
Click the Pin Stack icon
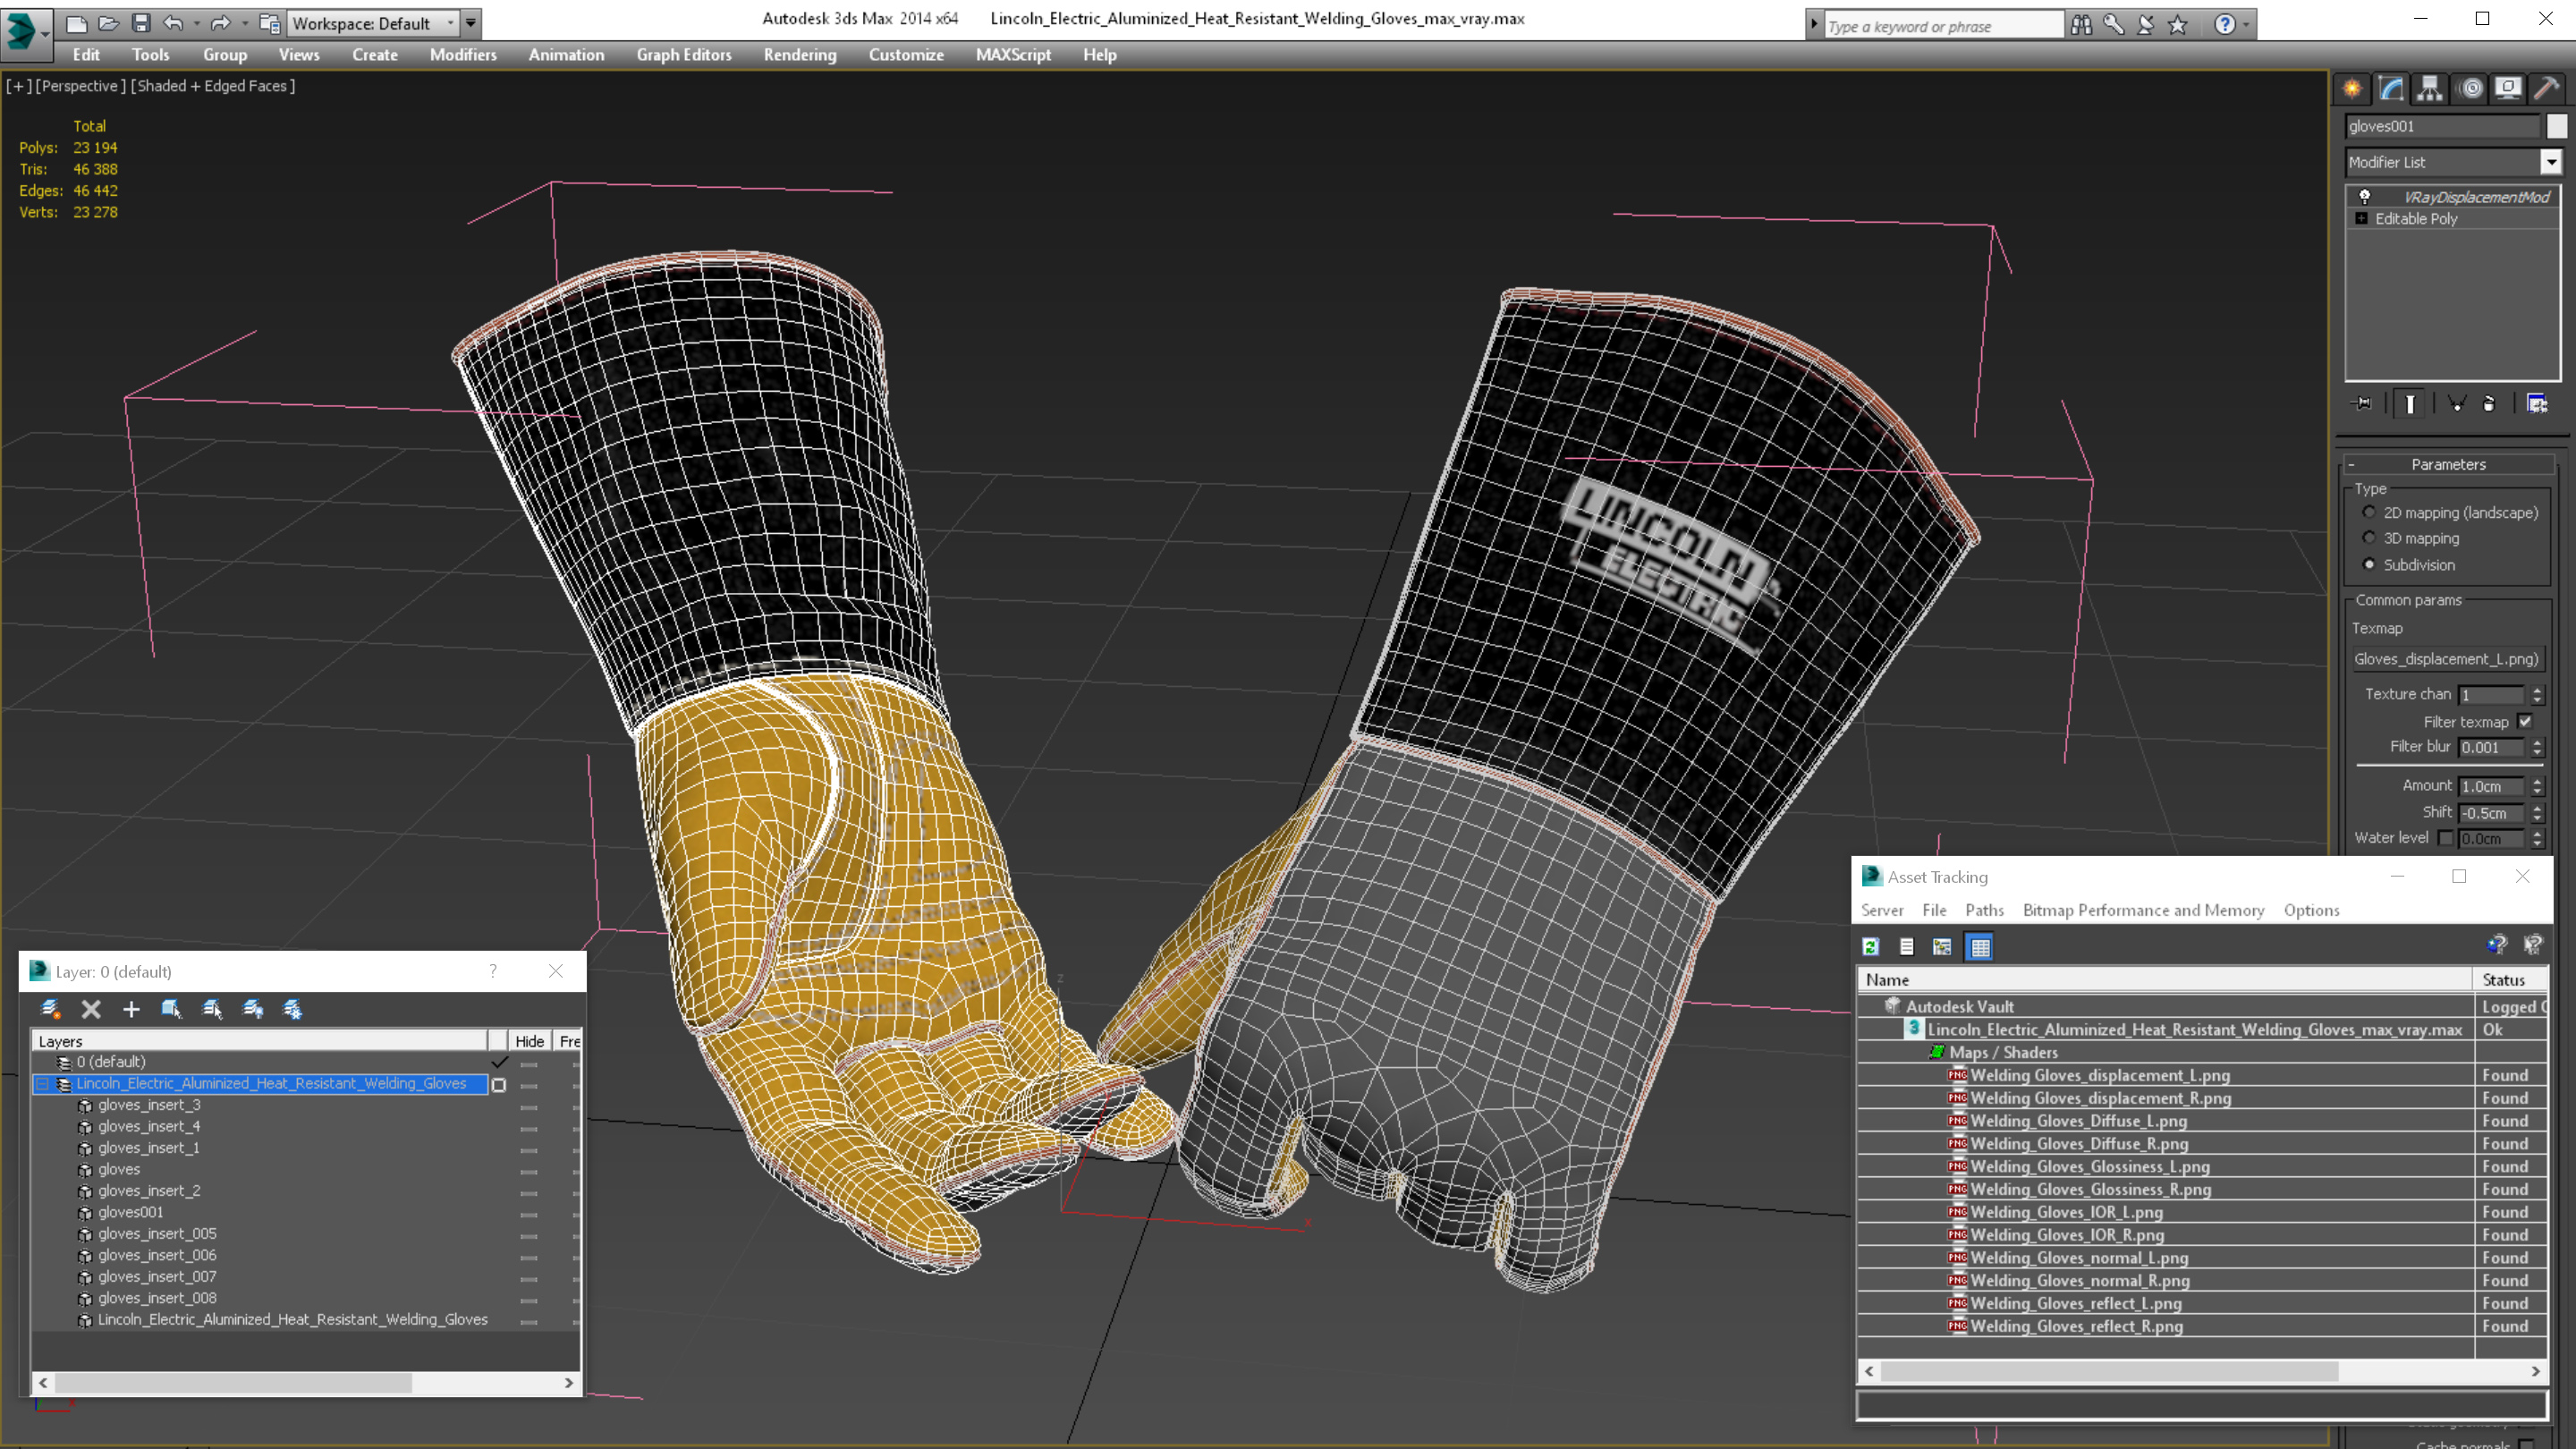tap(2362, 404)
